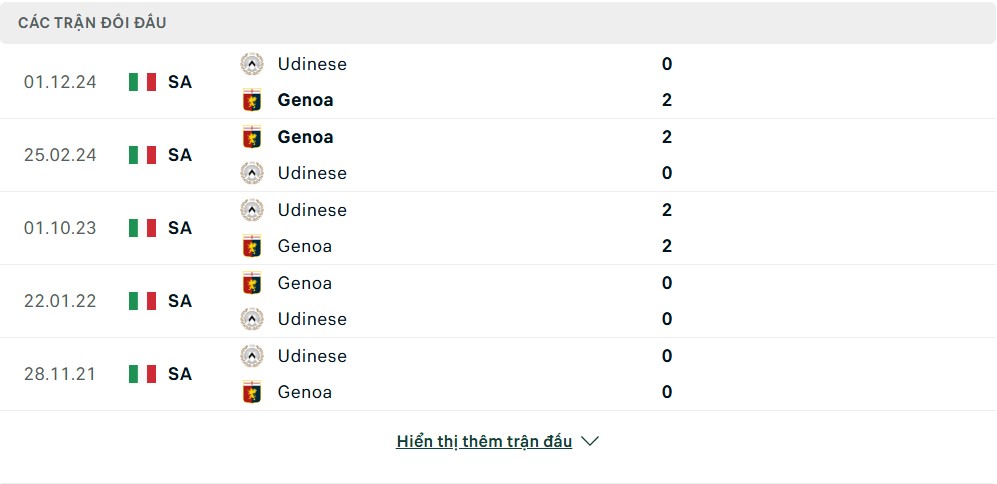The image size is (997, 484).
Task: Click Genoa crest in 01.12.24 match
Action: [x=252, y=100]
